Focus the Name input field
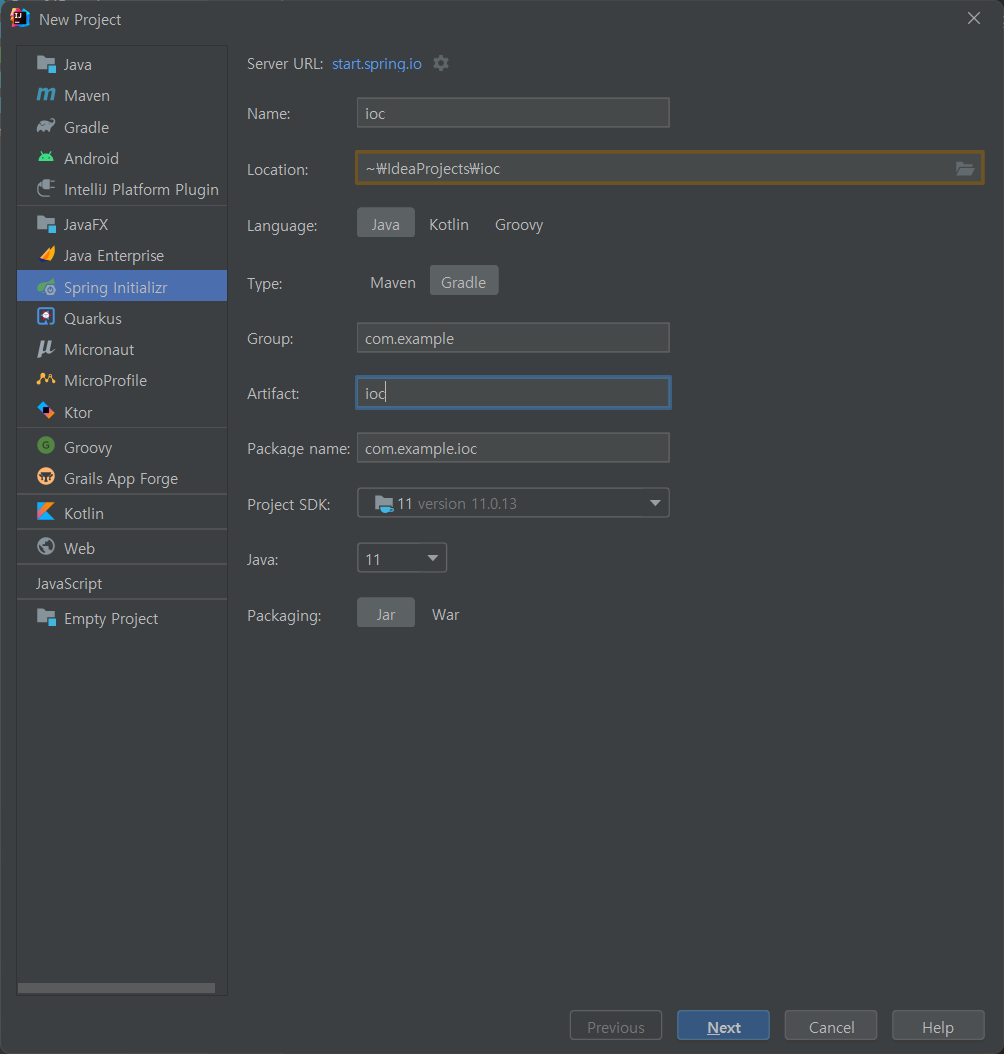Screen dimensions: 1004x1054 point(513,113)
